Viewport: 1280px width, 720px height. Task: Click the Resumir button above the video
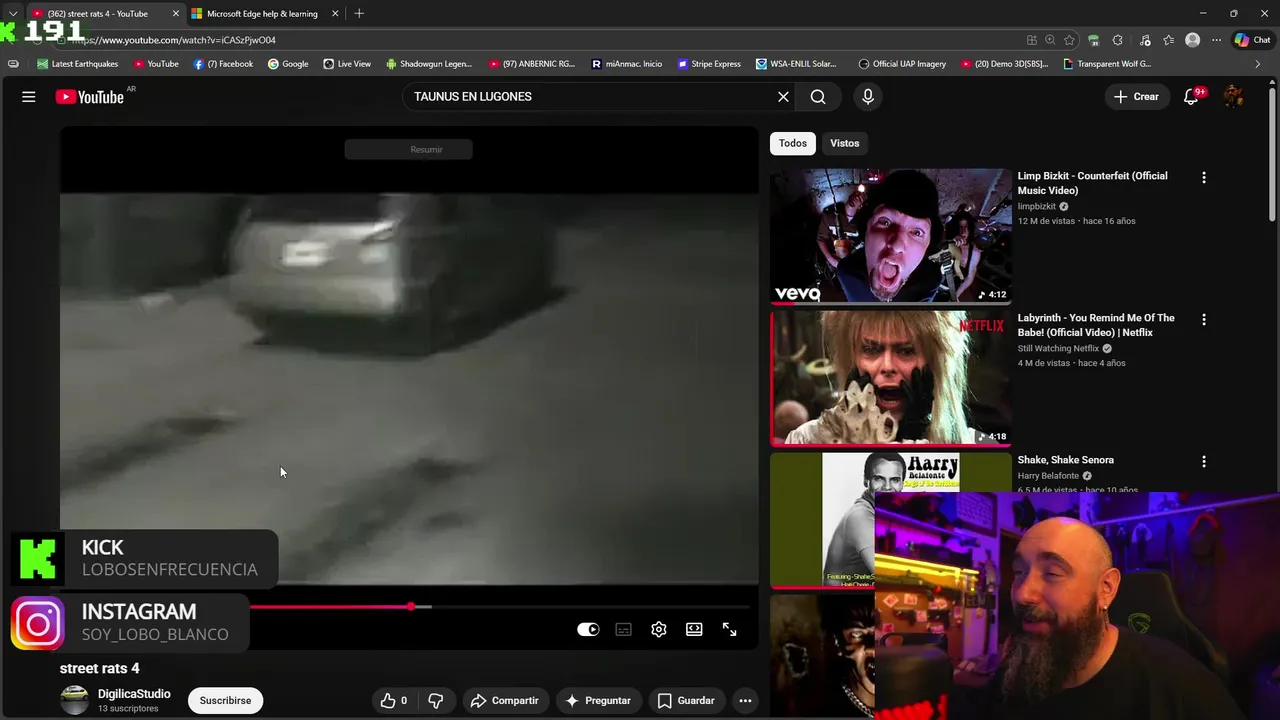tap(408, 149)
